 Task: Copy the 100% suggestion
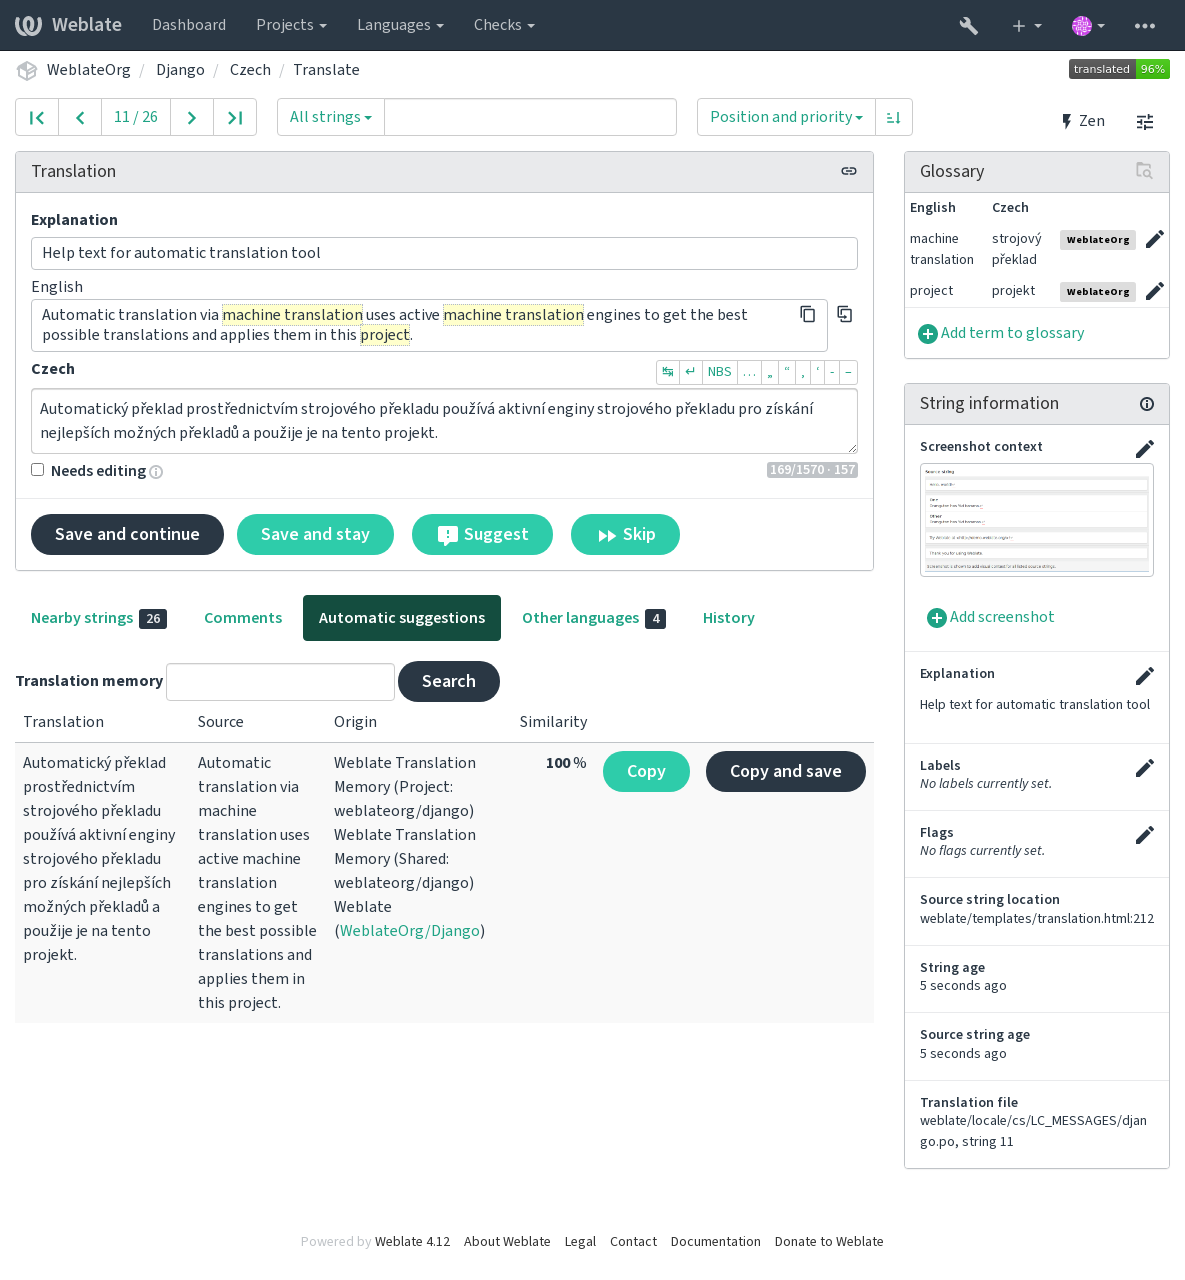[646, 771]
